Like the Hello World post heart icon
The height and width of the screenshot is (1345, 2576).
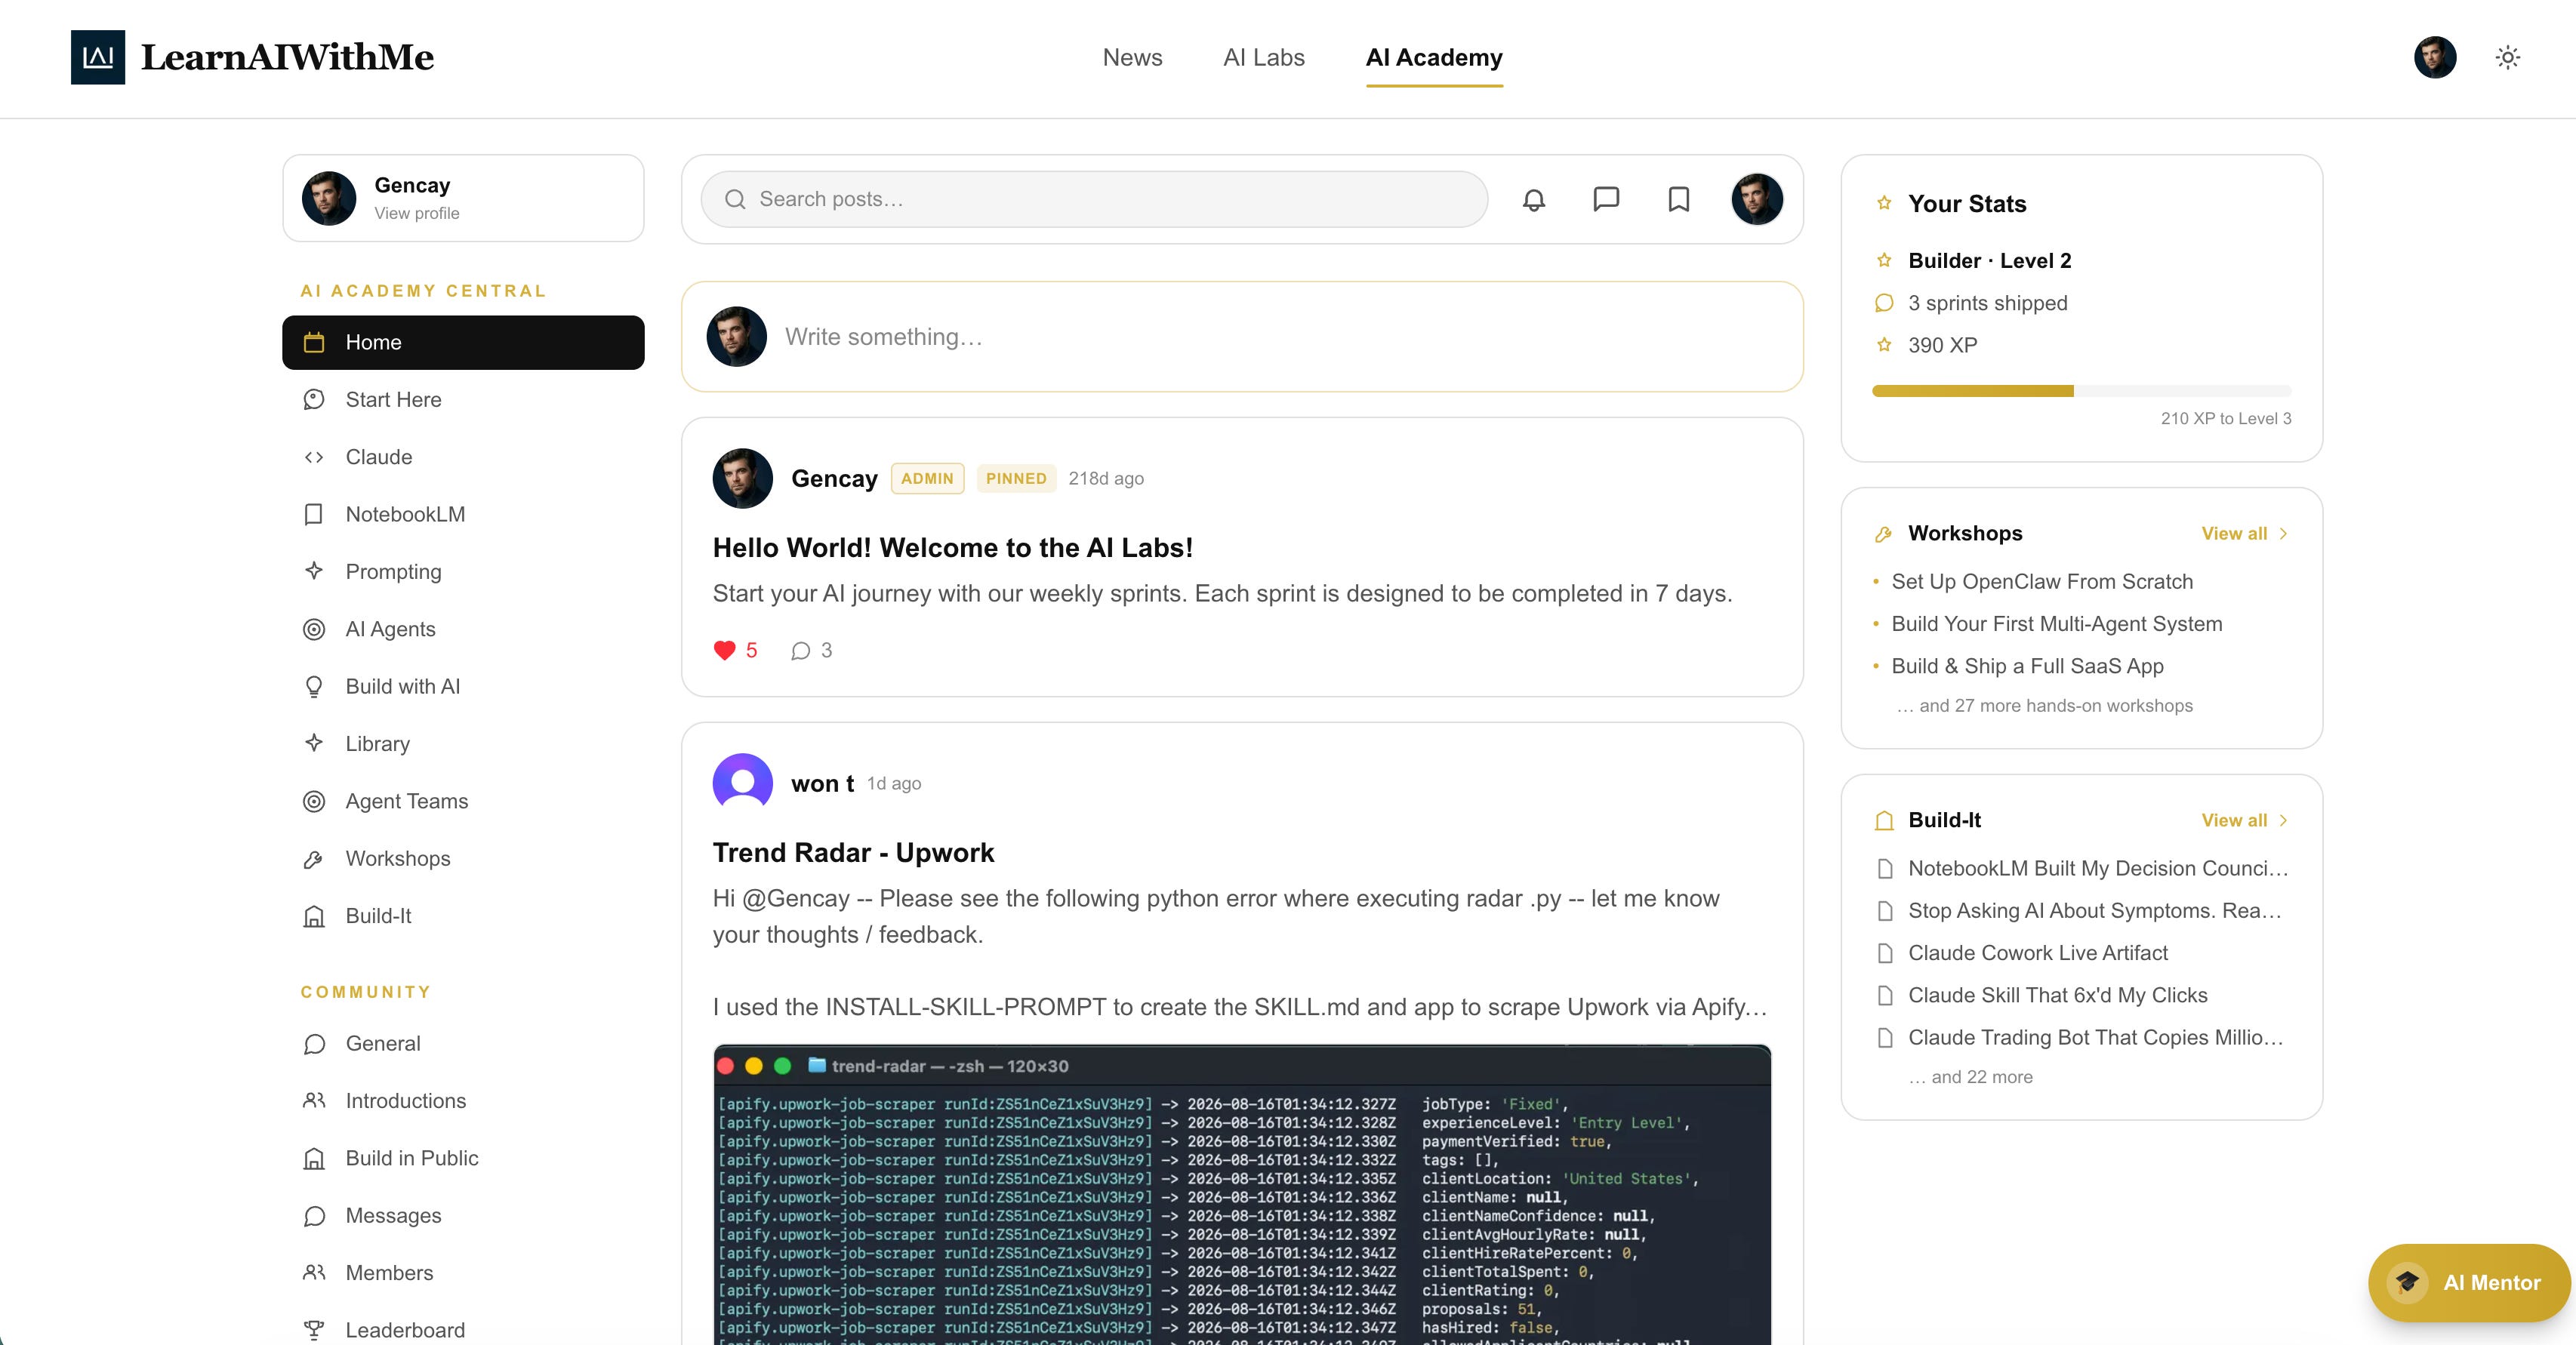pos(725,650)
